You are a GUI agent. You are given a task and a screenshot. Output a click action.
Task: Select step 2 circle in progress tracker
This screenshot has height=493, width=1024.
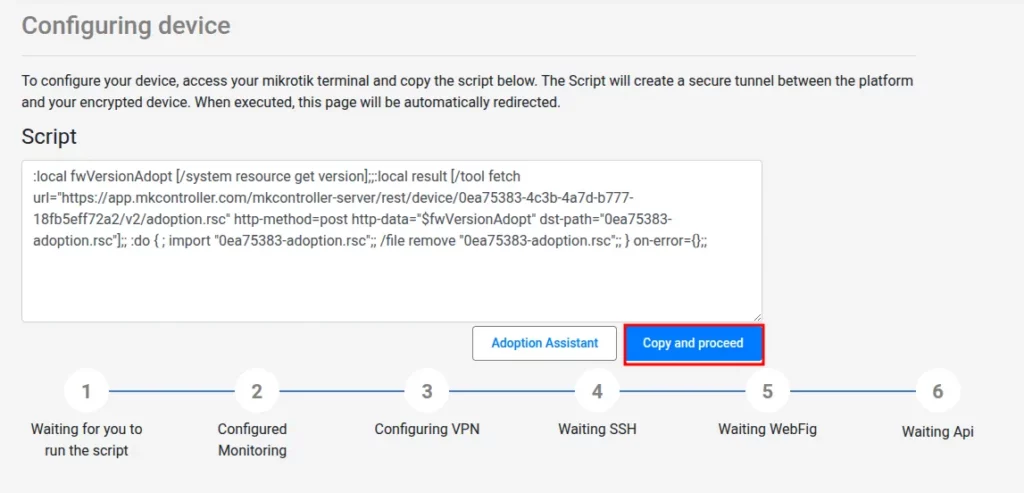[x=257, y=391]
